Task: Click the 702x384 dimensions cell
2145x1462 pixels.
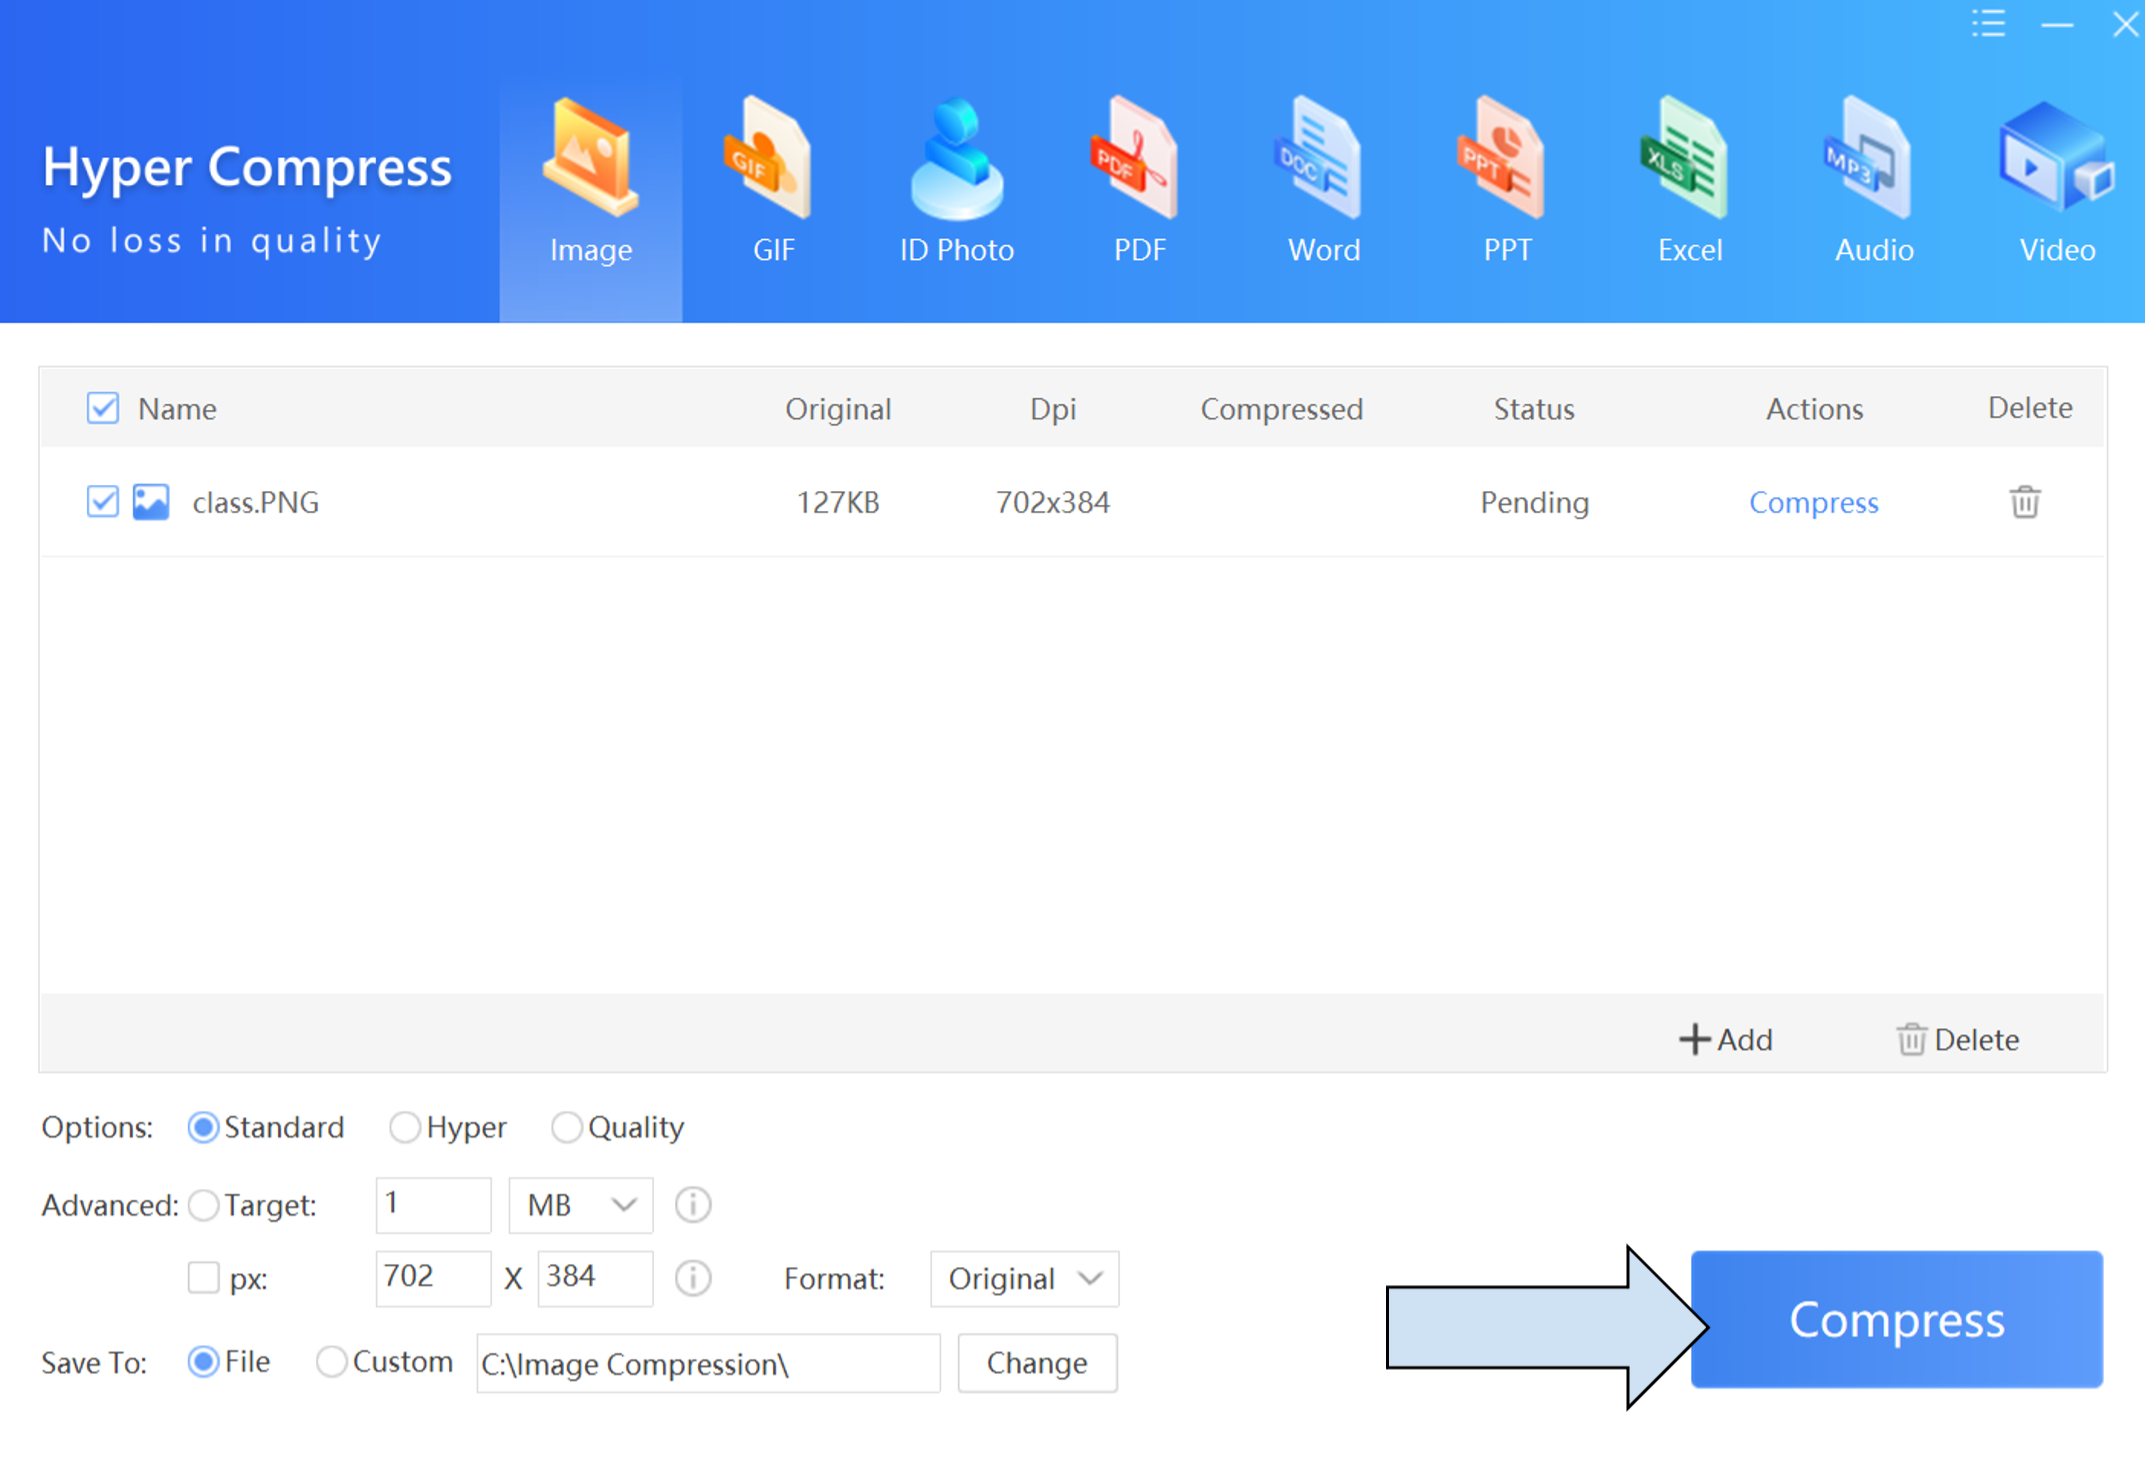Action: (1053, 502)
